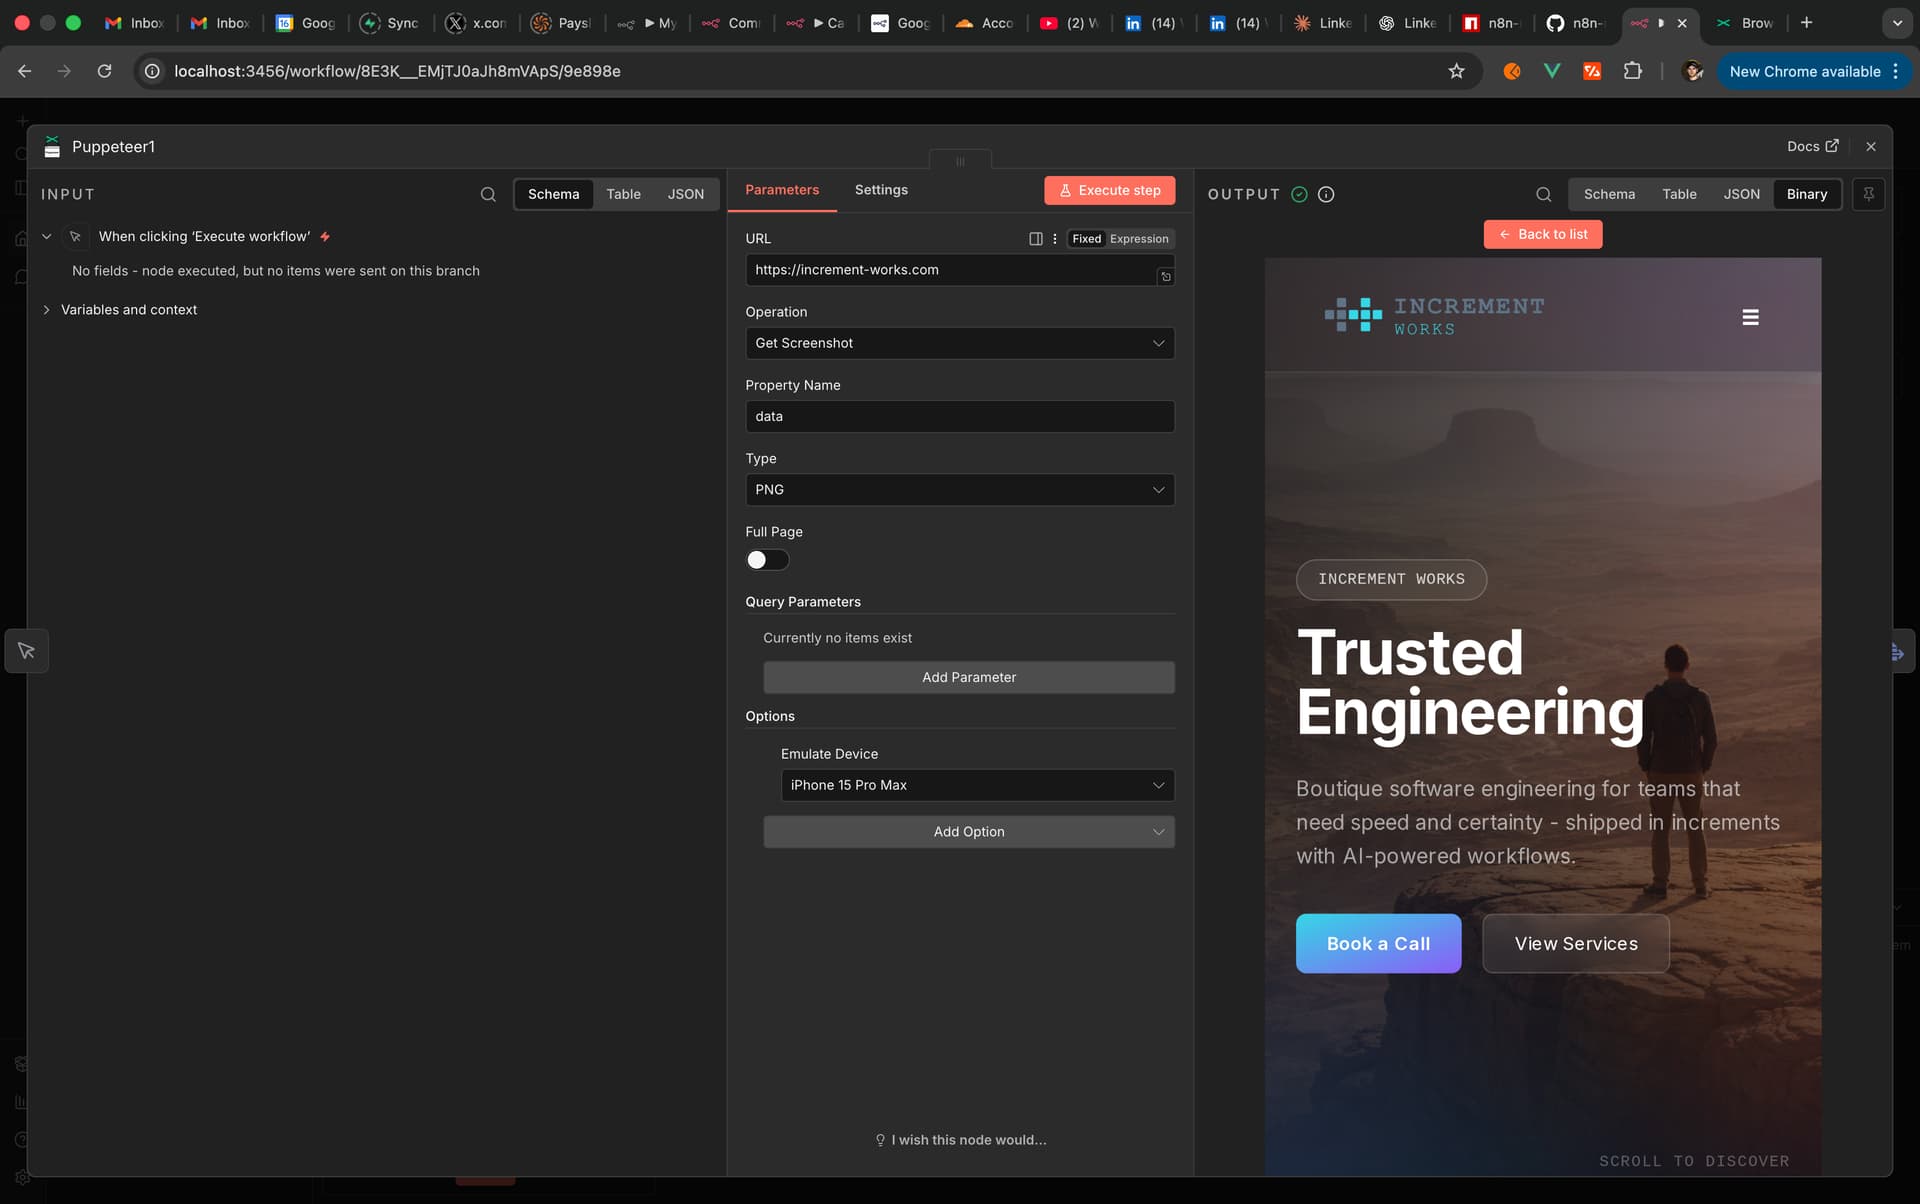Search the input panel data
Screen dimensions: 1920x1204
click(488, 194)
